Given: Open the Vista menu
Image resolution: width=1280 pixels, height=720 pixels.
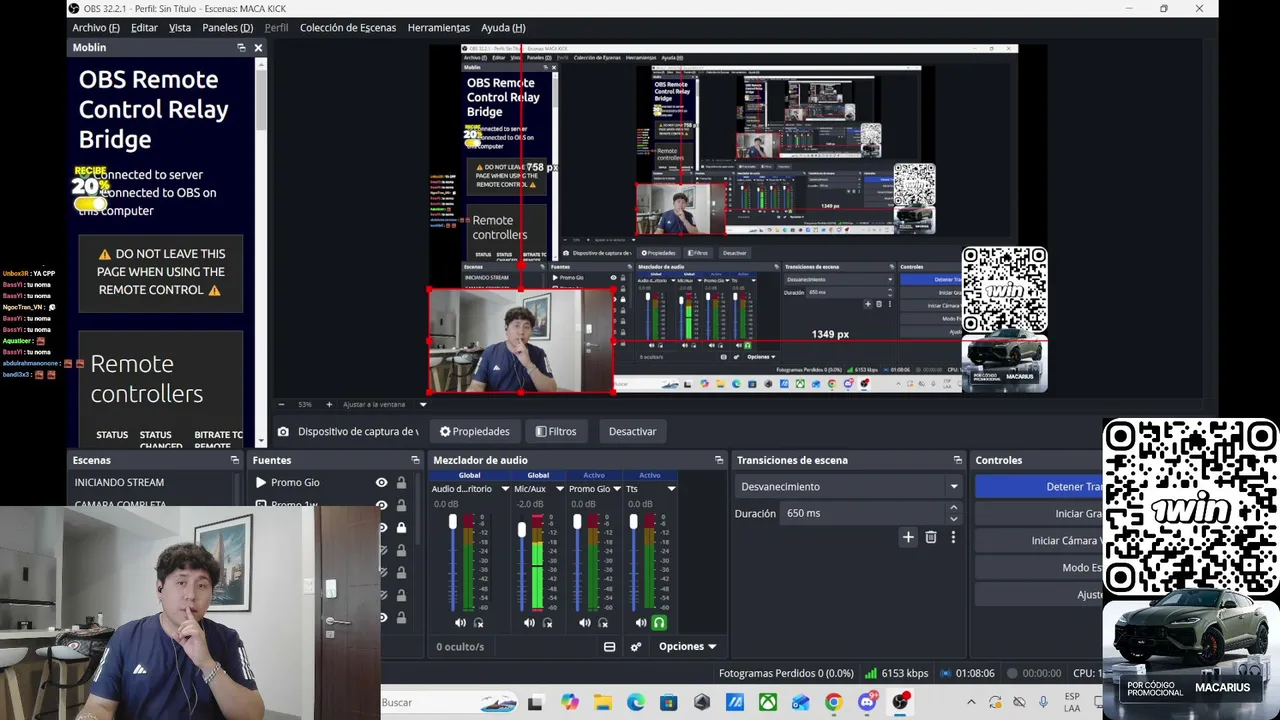Looking at the screenshot, I should point(180,28).
